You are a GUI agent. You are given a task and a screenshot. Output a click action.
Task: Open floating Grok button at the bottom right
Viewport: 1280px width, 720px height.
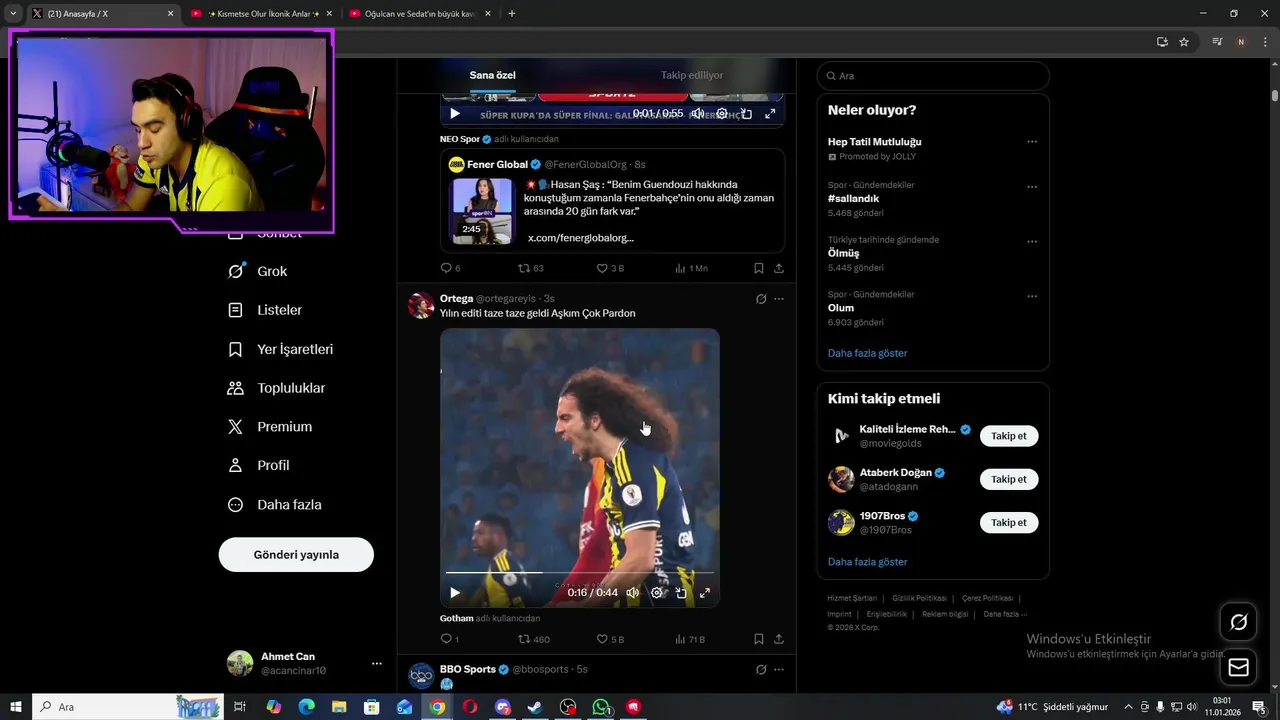[x=1238, y=622]
